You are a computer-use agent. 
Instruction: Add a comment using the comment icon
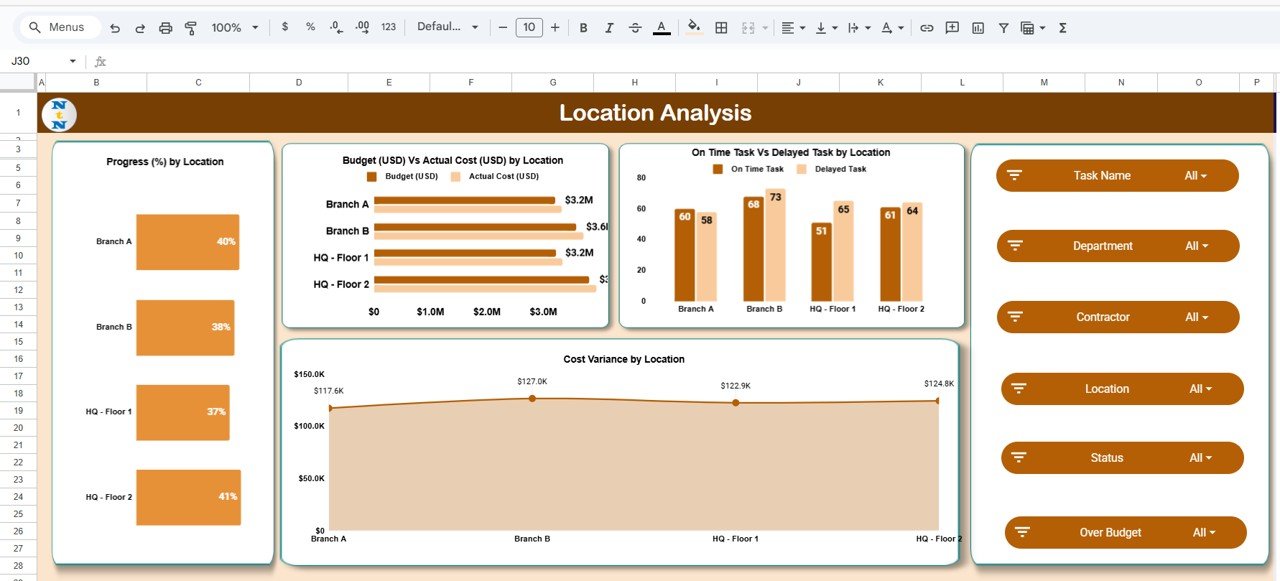point(952,28)
